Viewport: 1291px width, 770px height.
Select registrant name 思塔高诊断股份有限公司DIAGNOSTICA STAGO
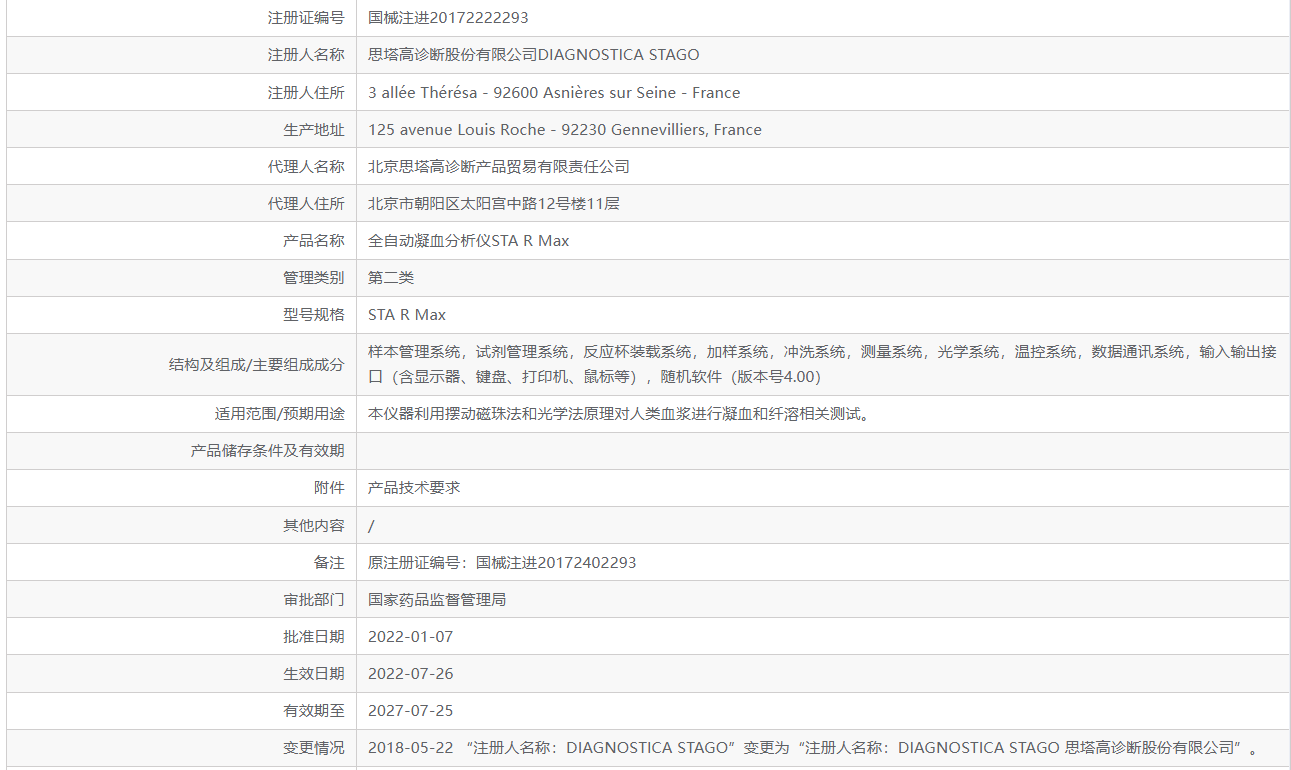(x=534, y=55)
